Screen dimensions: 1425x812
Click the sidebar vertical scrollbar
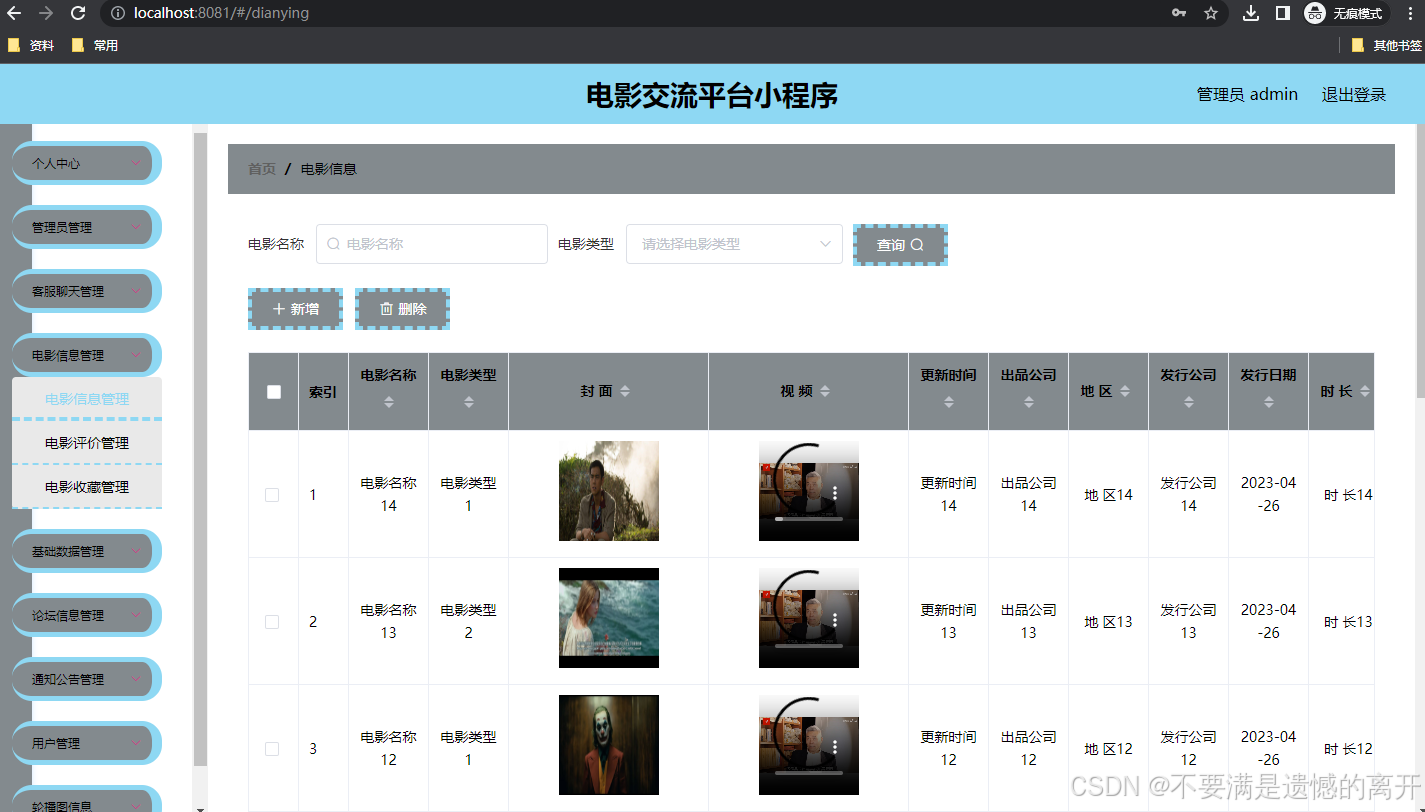click(200, 450)
